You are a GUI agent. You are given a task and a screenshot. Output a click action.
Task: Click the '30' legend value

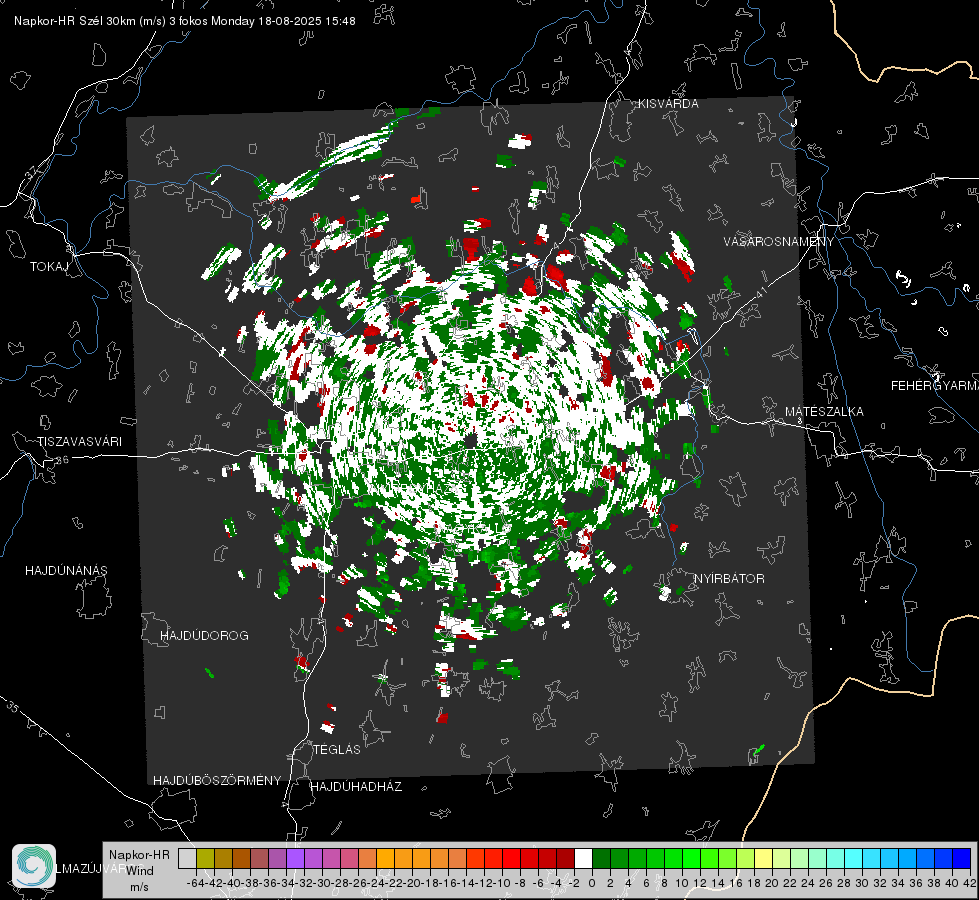pos(862,883)
